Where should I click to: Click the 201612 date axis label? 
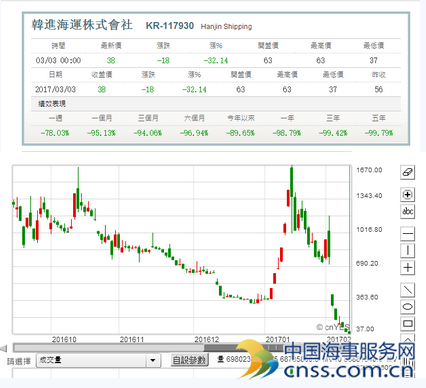click(207, 340)
